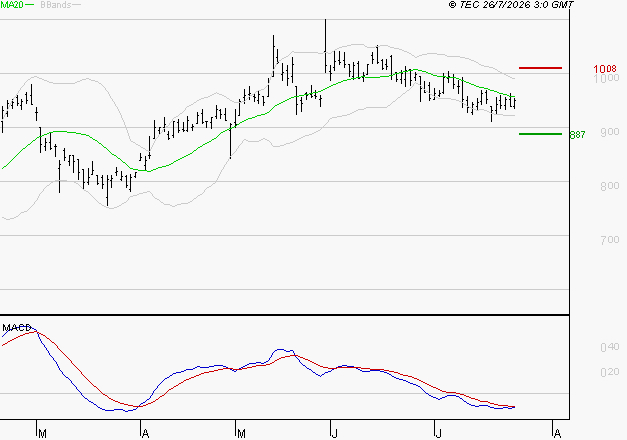
Task: Click the first A month marker
Action: 146,433
